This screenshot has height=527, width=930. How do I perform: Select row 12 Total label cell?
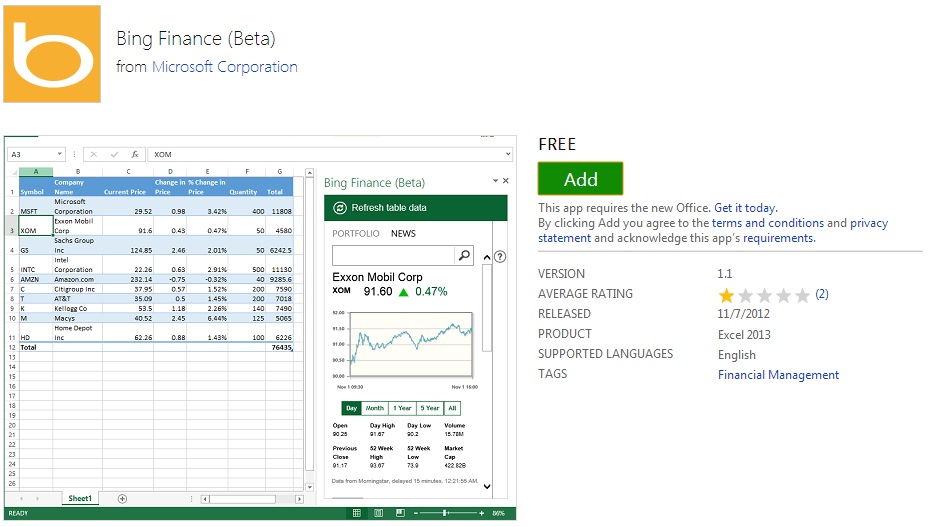(36, 347)
